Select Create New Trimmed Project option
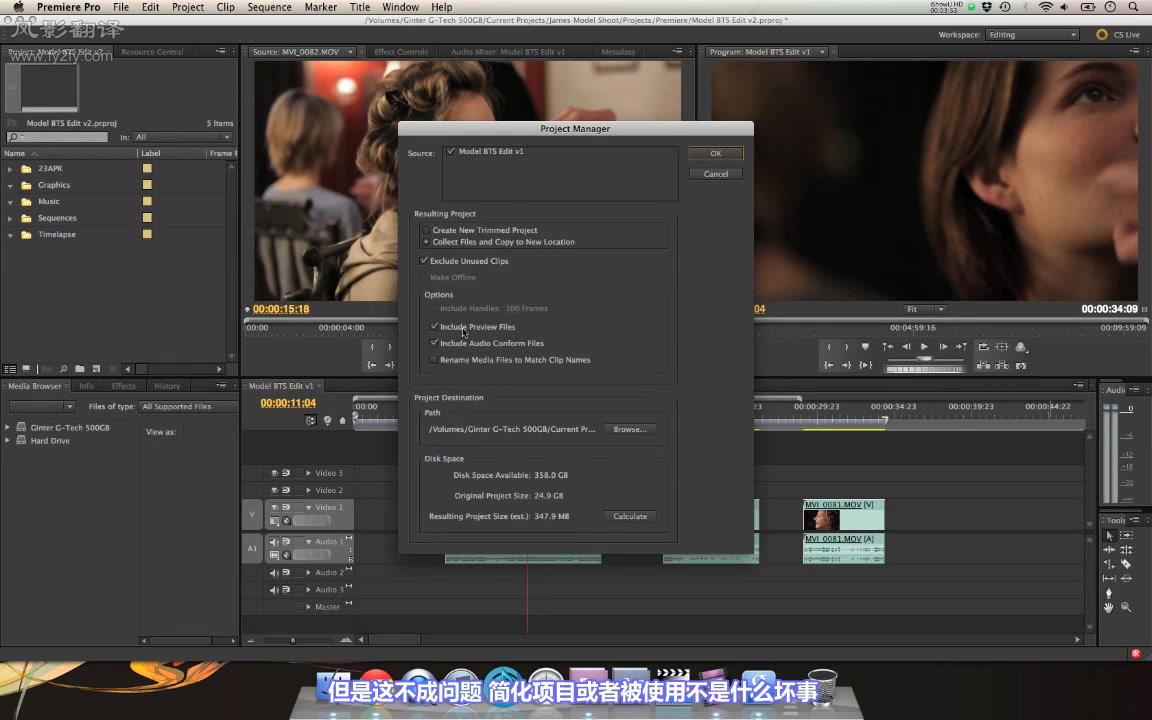Image resolution: width=1152 pixels, height=720 pixels. pos(426,230)
